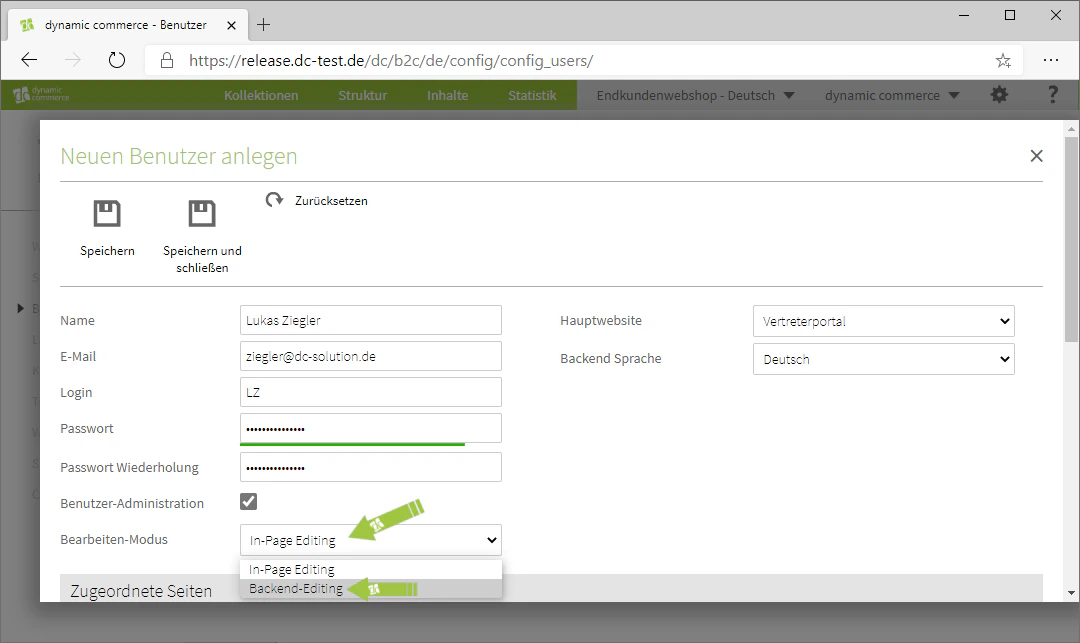Click the Bearbeiten-Modus label
Screen dimensions: 1080x643
tap(114, 539)
